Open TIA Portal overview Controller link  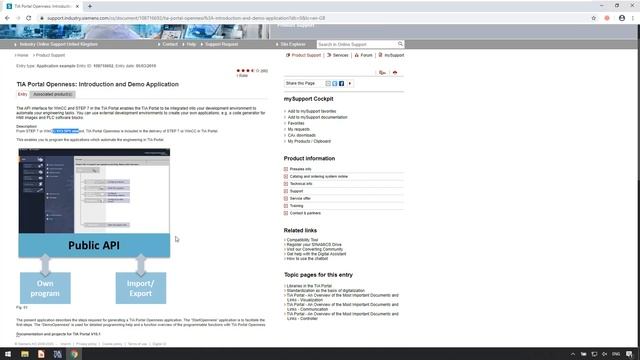(x=342, y=316)
